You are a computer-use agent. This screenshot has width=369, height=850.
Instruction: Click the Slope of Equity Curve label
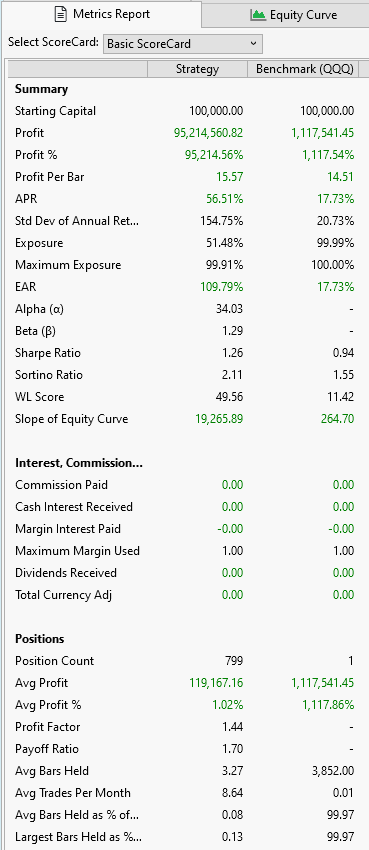(x=72, y=419)
